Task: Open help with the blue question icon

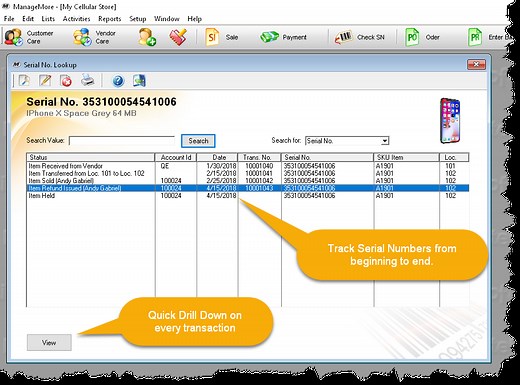Action: 118,81
